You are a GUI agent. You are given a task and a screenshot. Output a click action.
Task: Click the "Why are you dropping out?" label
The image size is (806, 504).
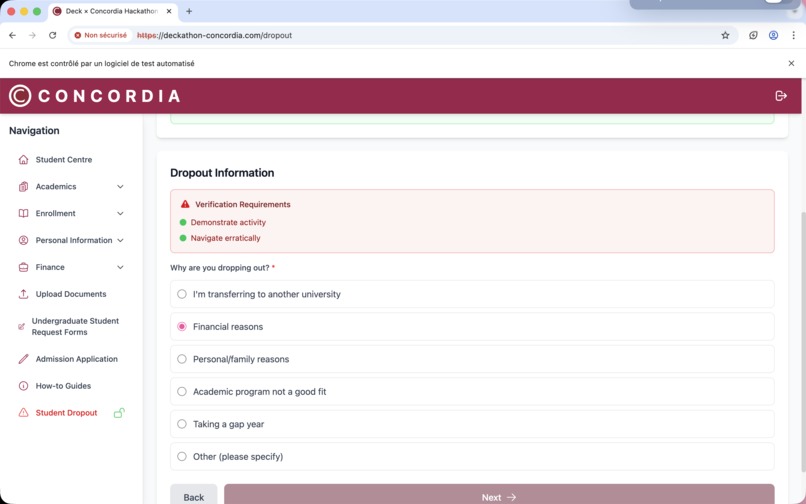219,268
